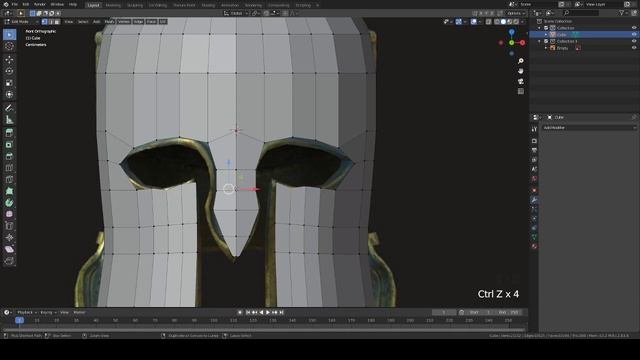
Task: Pick the Transform tool
Action: point(9,94)
